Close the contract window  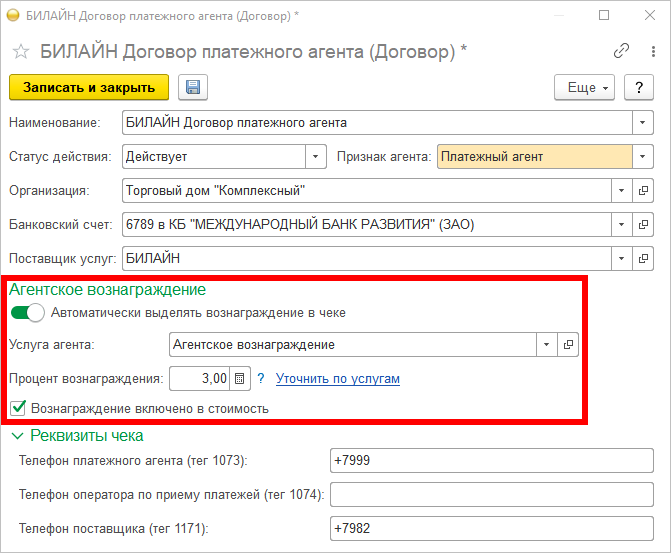pos(650,15)
